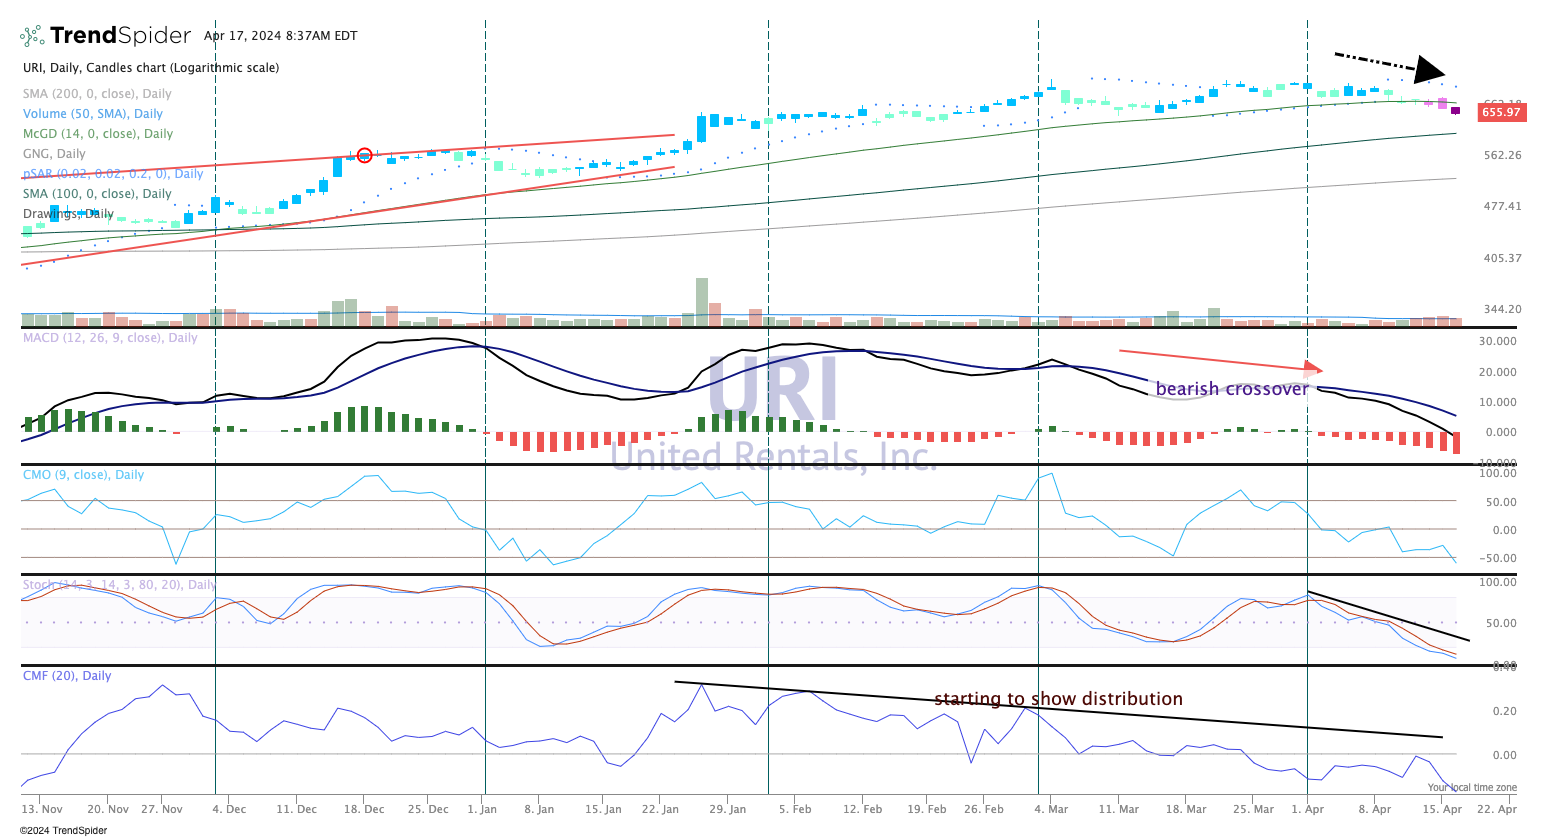The image size is (1547, 840).
Task: Click the 'MACD (12, 26, 9, close), Daily' label
Action: tap(110, 338)
